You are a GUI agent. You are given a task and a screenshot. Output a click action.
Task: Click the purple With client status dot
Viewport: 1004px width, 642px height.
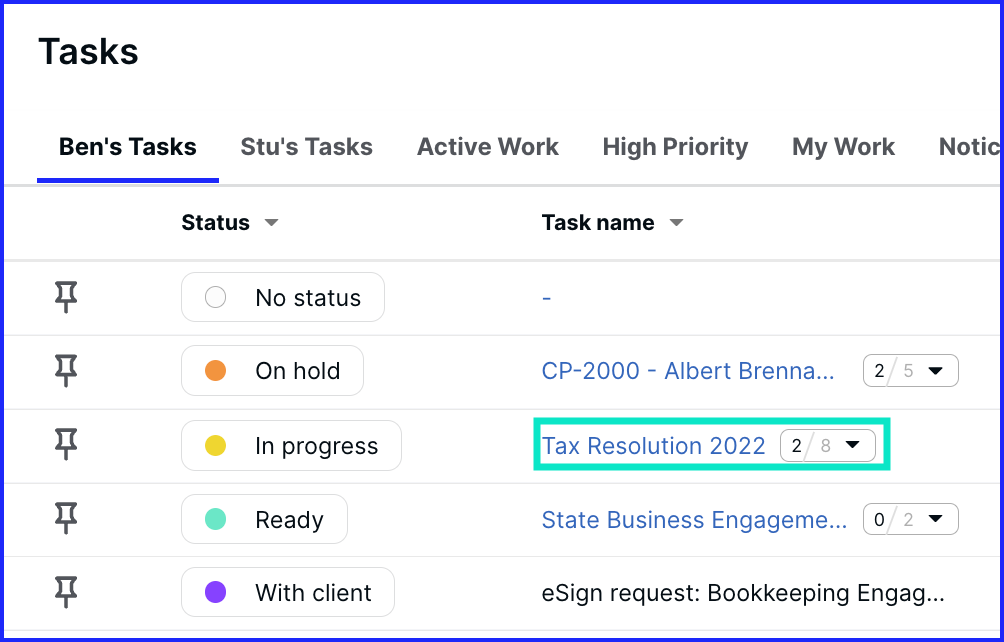tap(215, 593)
